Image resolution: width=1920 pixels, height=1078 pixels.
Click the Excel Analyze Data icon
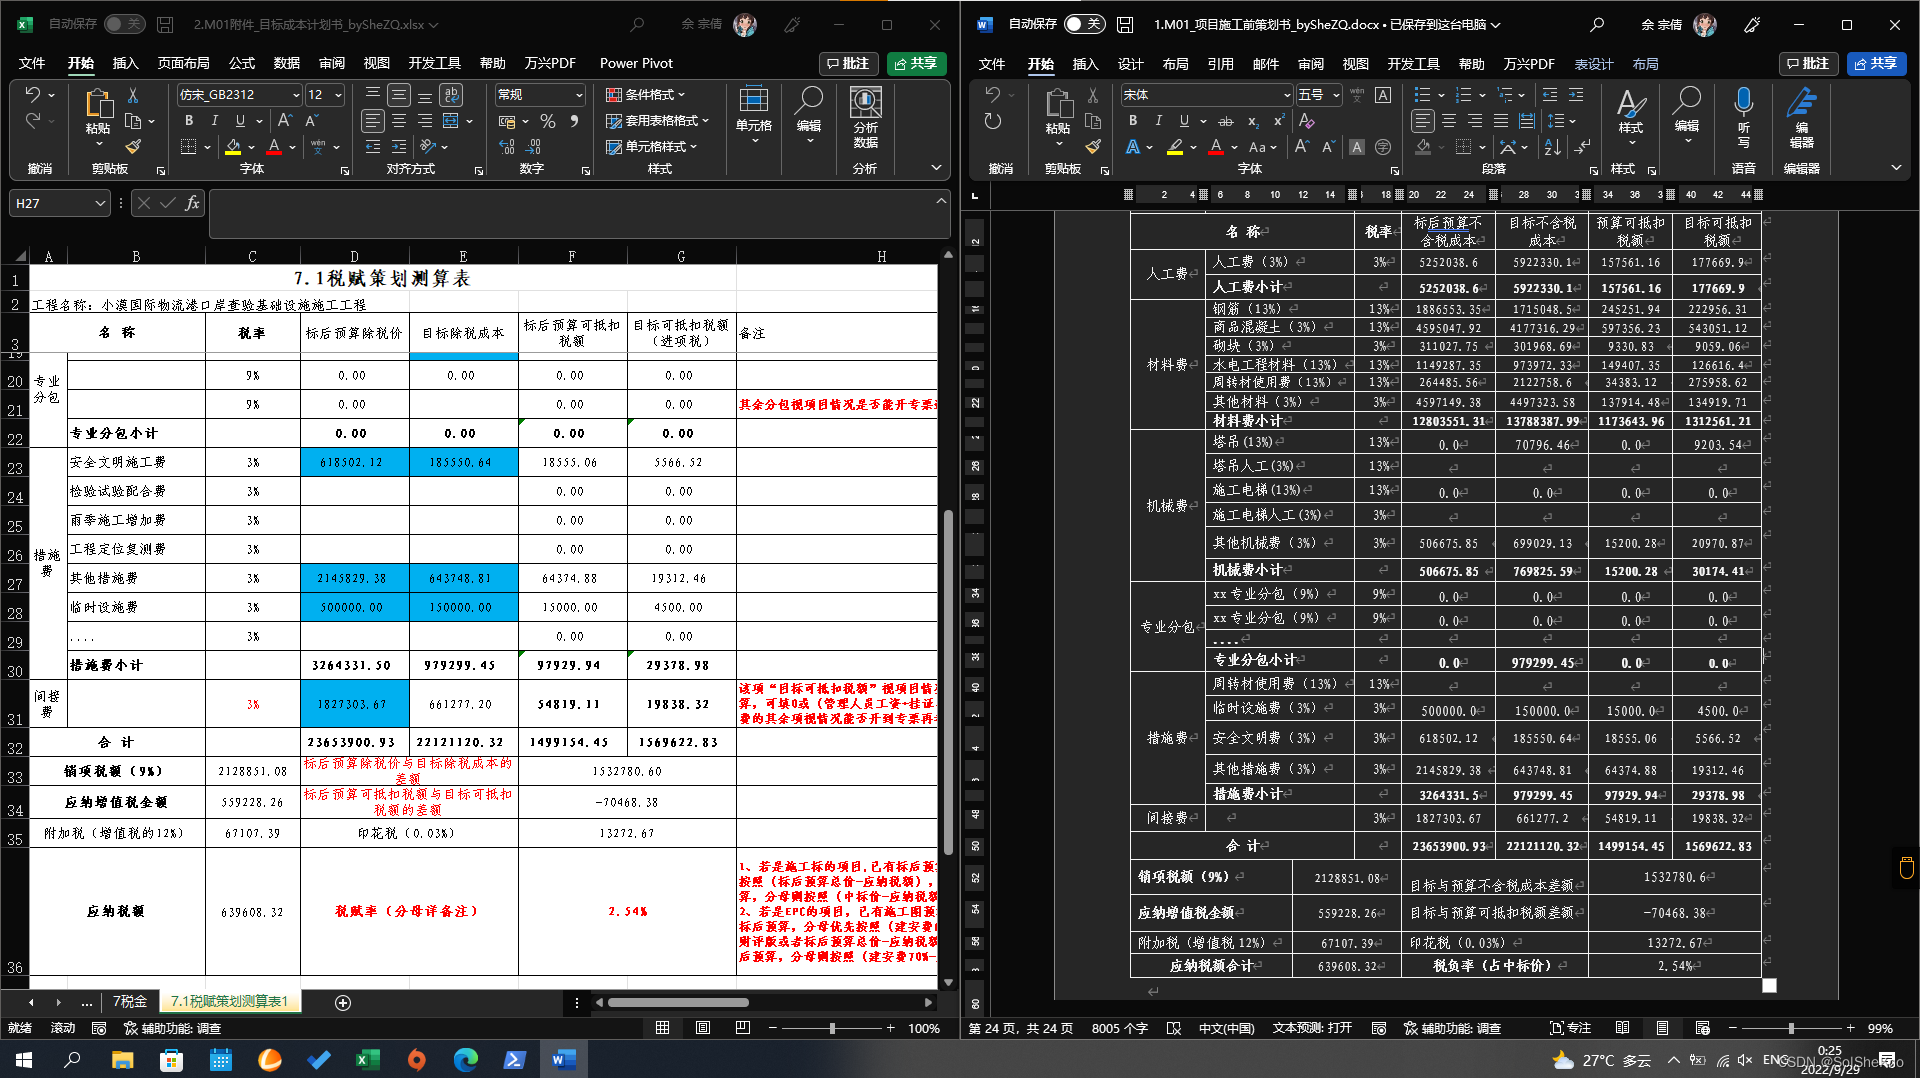coord(865,117)
